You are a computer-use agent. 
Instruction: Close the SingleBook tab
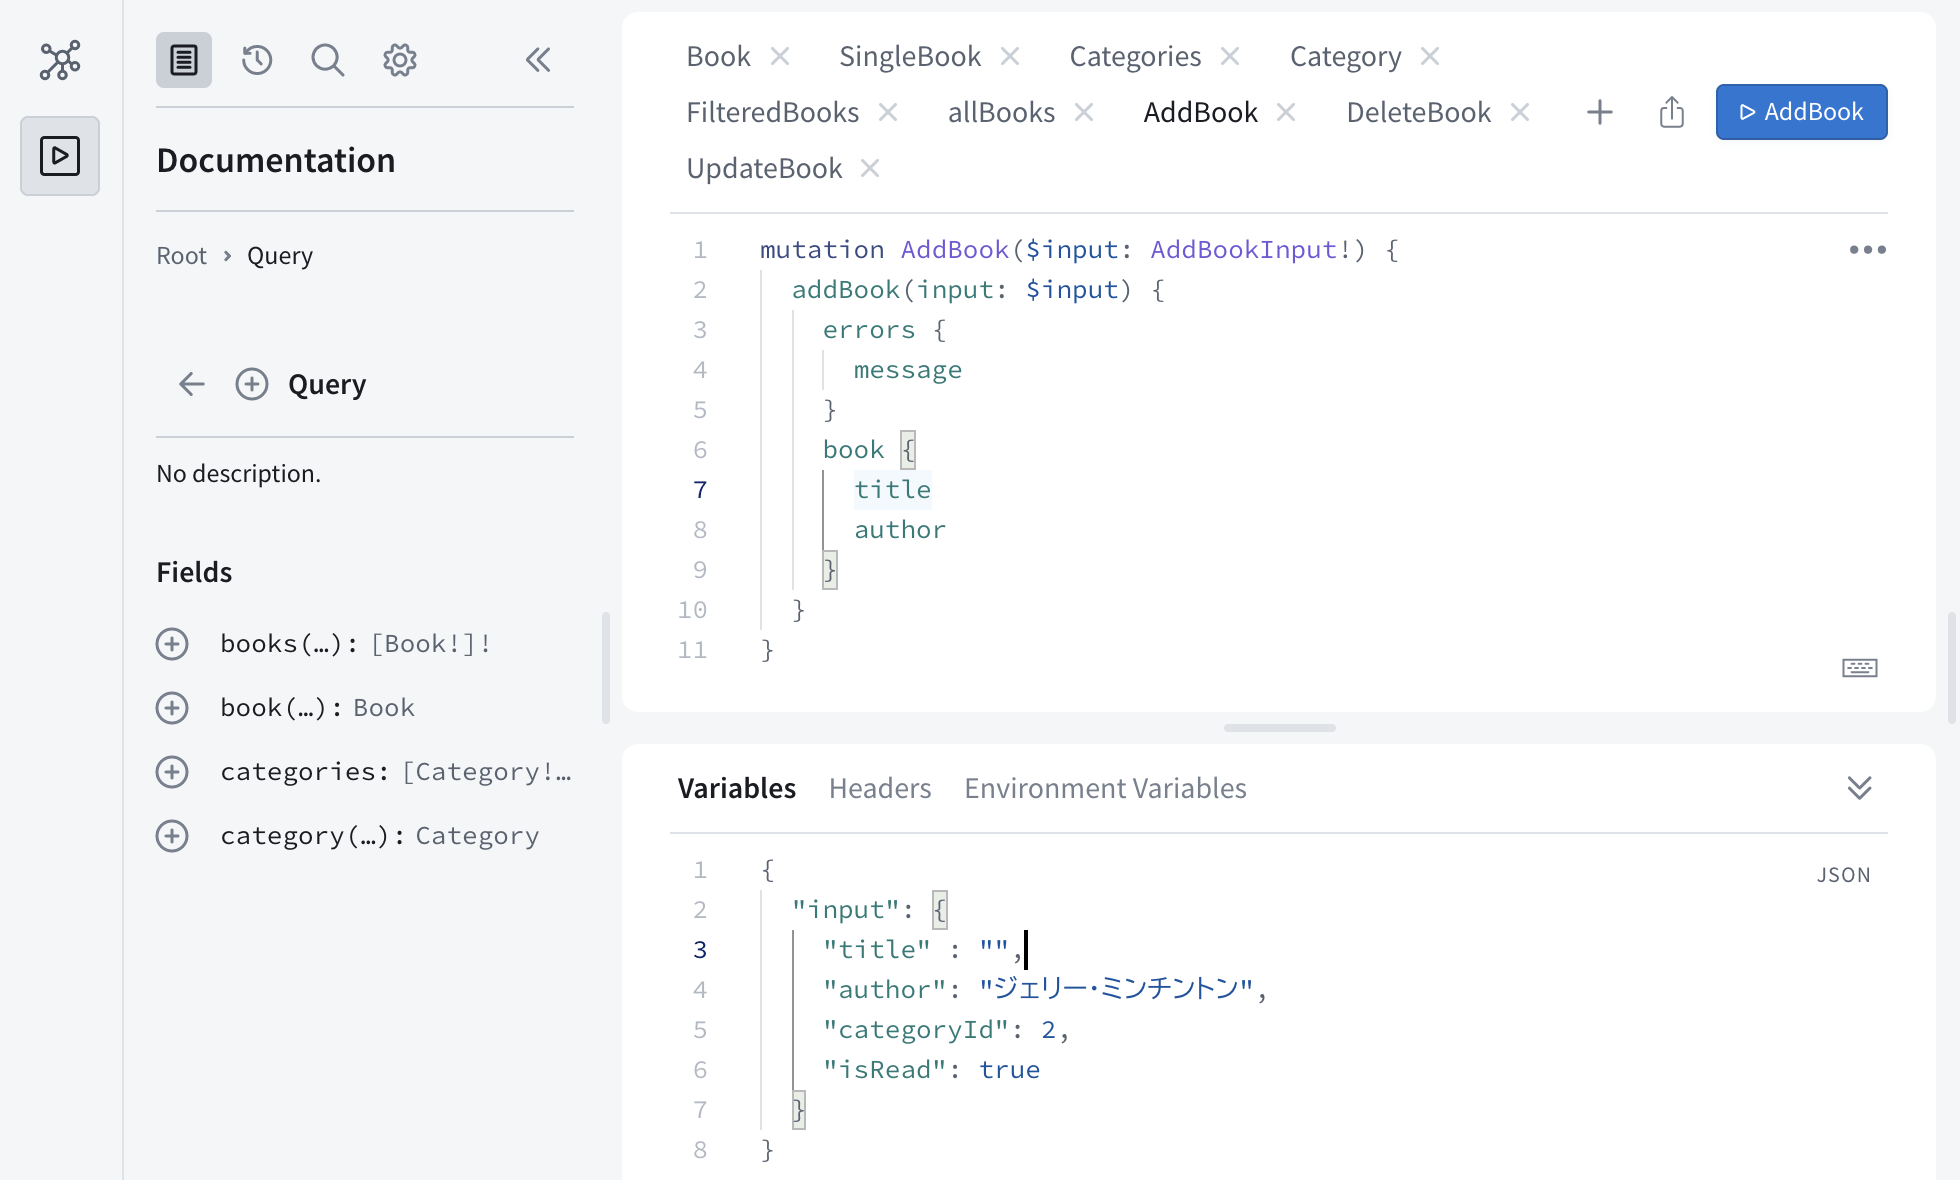(x=1010, y=57)
